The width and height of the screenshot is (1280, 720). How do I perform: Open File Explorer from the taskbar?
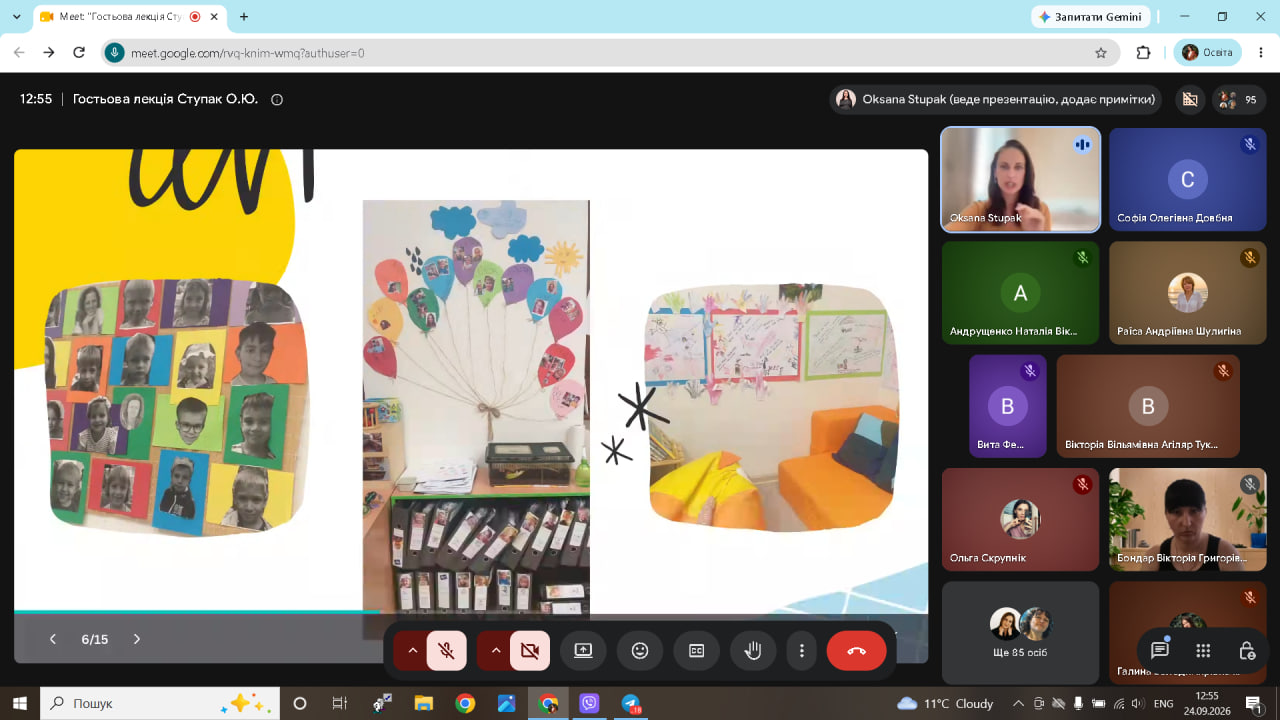click(423, 703)
